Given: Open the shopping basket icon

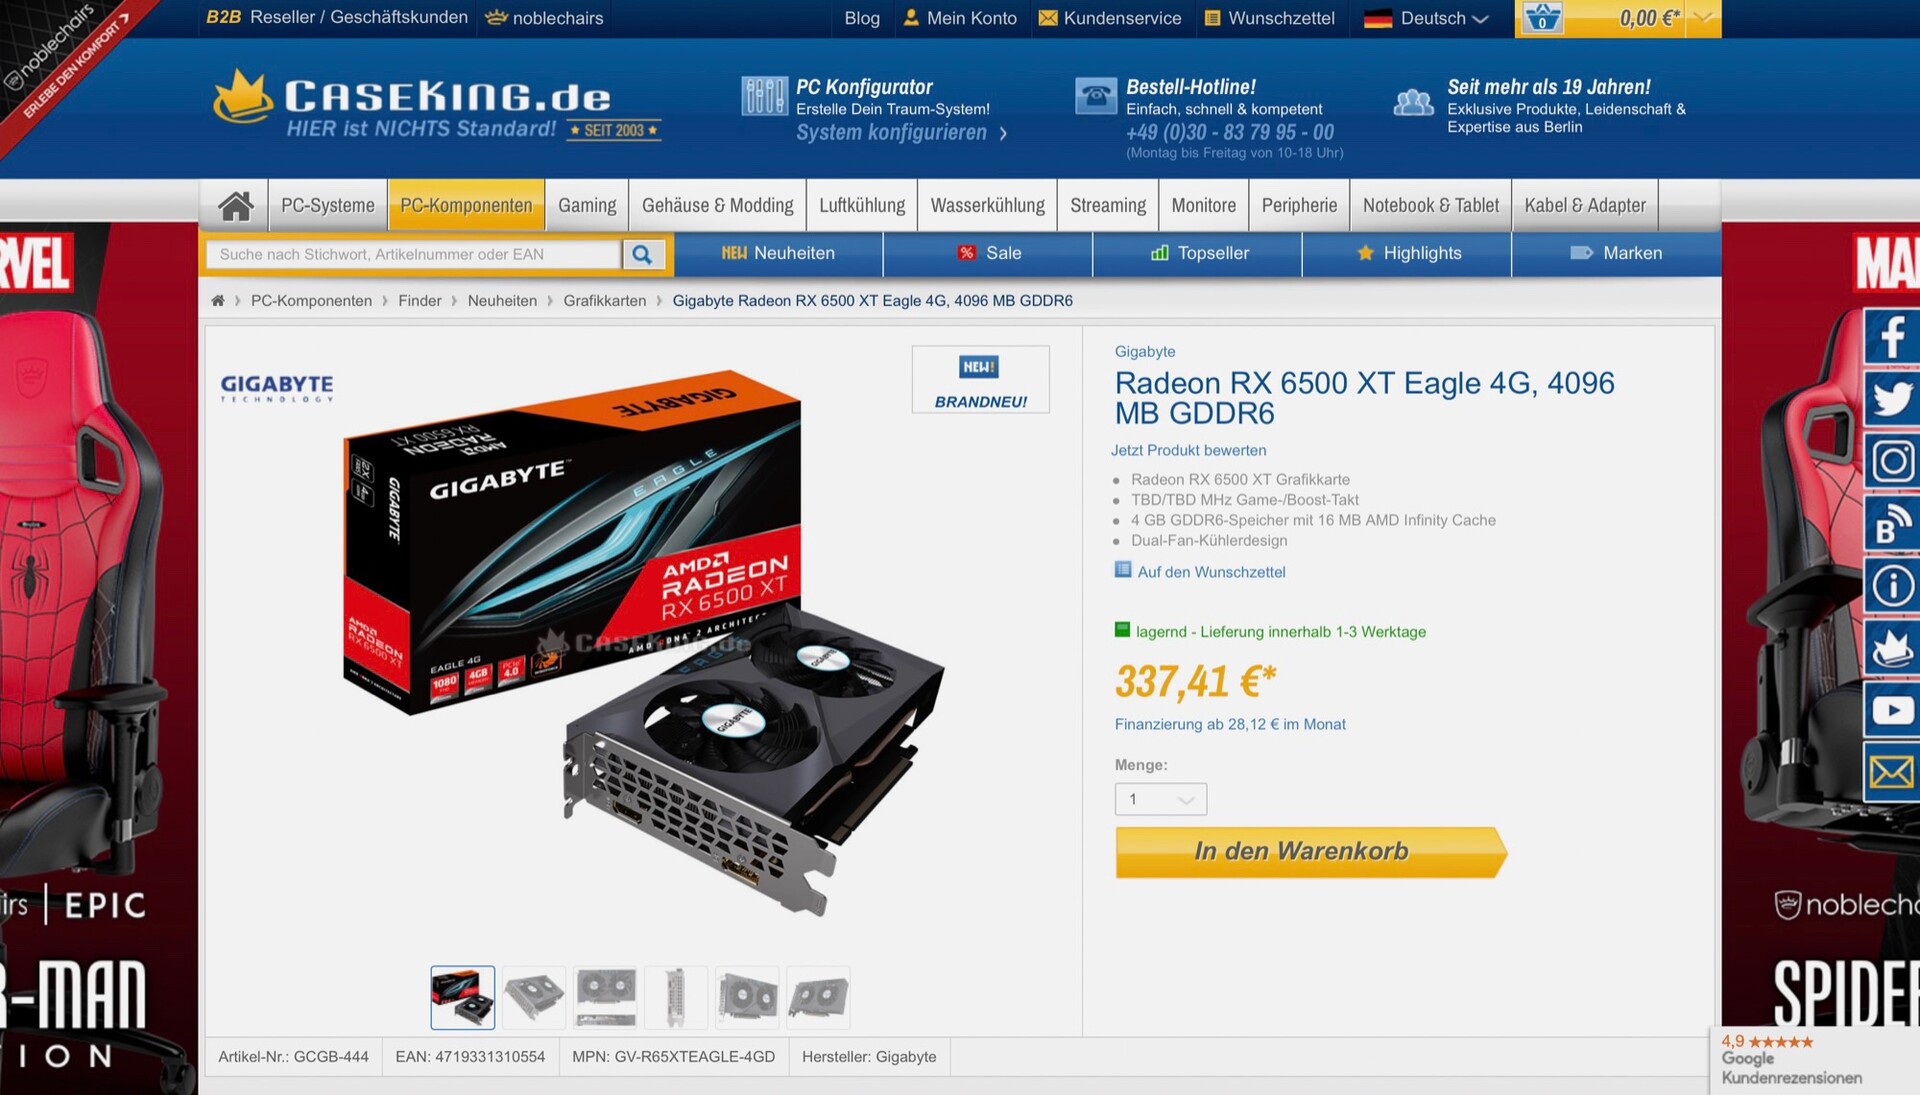Looking at the screenshot, I should (1542, 18).
